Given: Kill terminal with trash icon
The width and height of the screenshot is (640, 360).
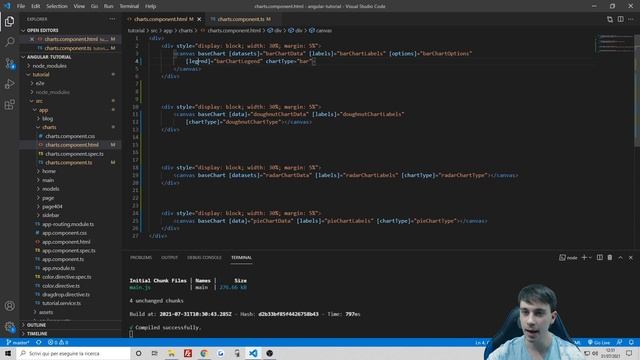Looking at the screenshot, I should click(610, 258).
